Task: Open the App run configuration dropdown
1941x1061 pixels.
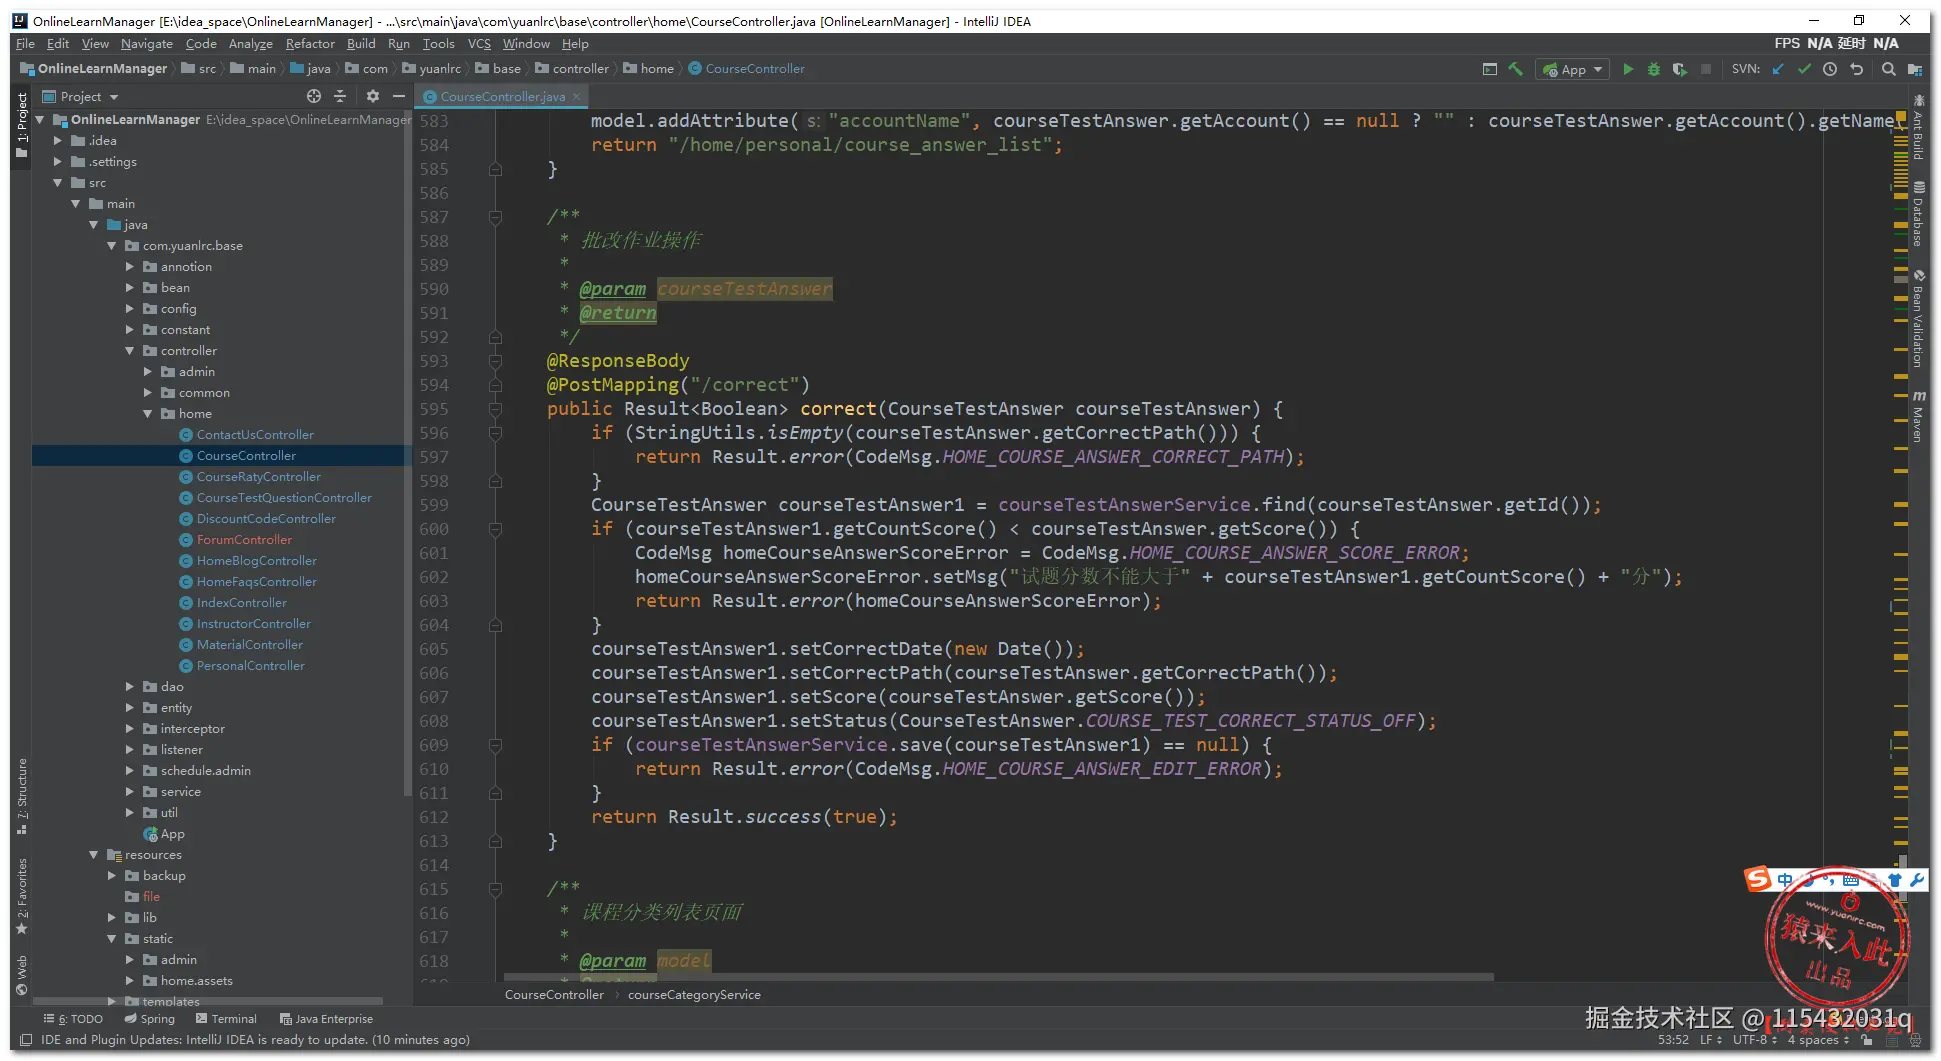Action: (x=1574, y=69)
